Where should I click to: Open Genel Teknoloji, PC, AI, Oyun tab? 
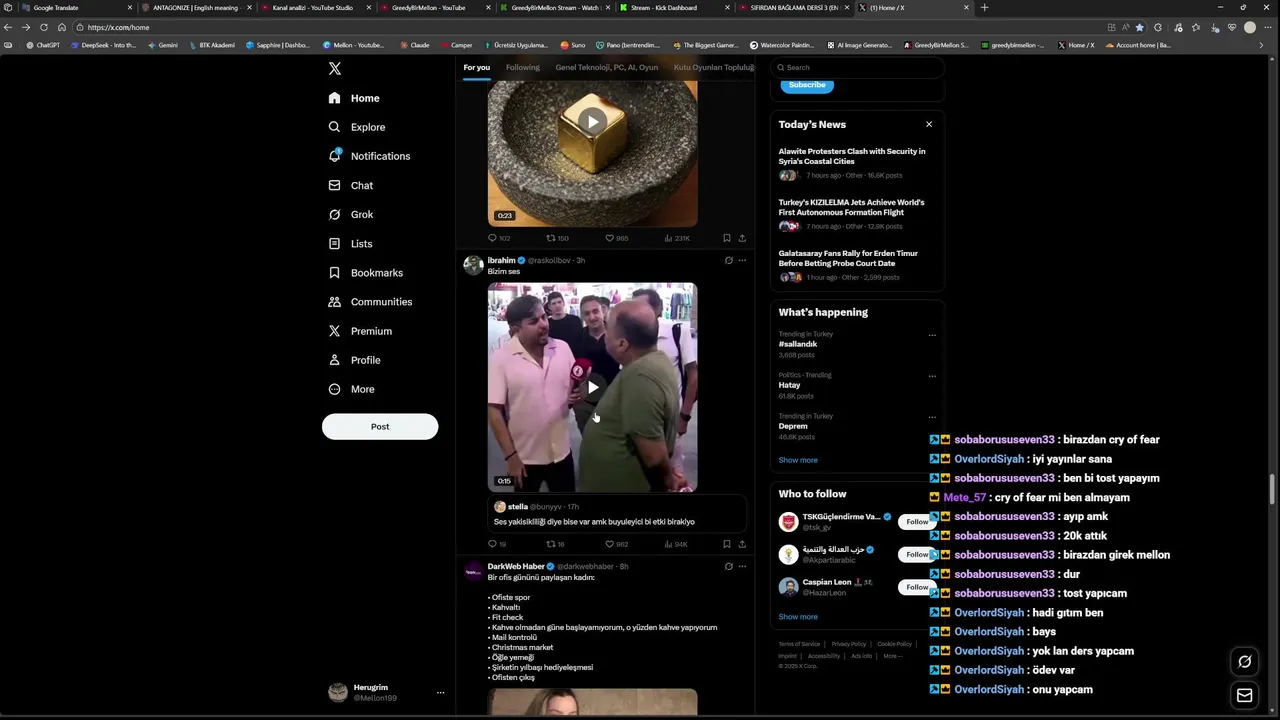click(607, 67)
